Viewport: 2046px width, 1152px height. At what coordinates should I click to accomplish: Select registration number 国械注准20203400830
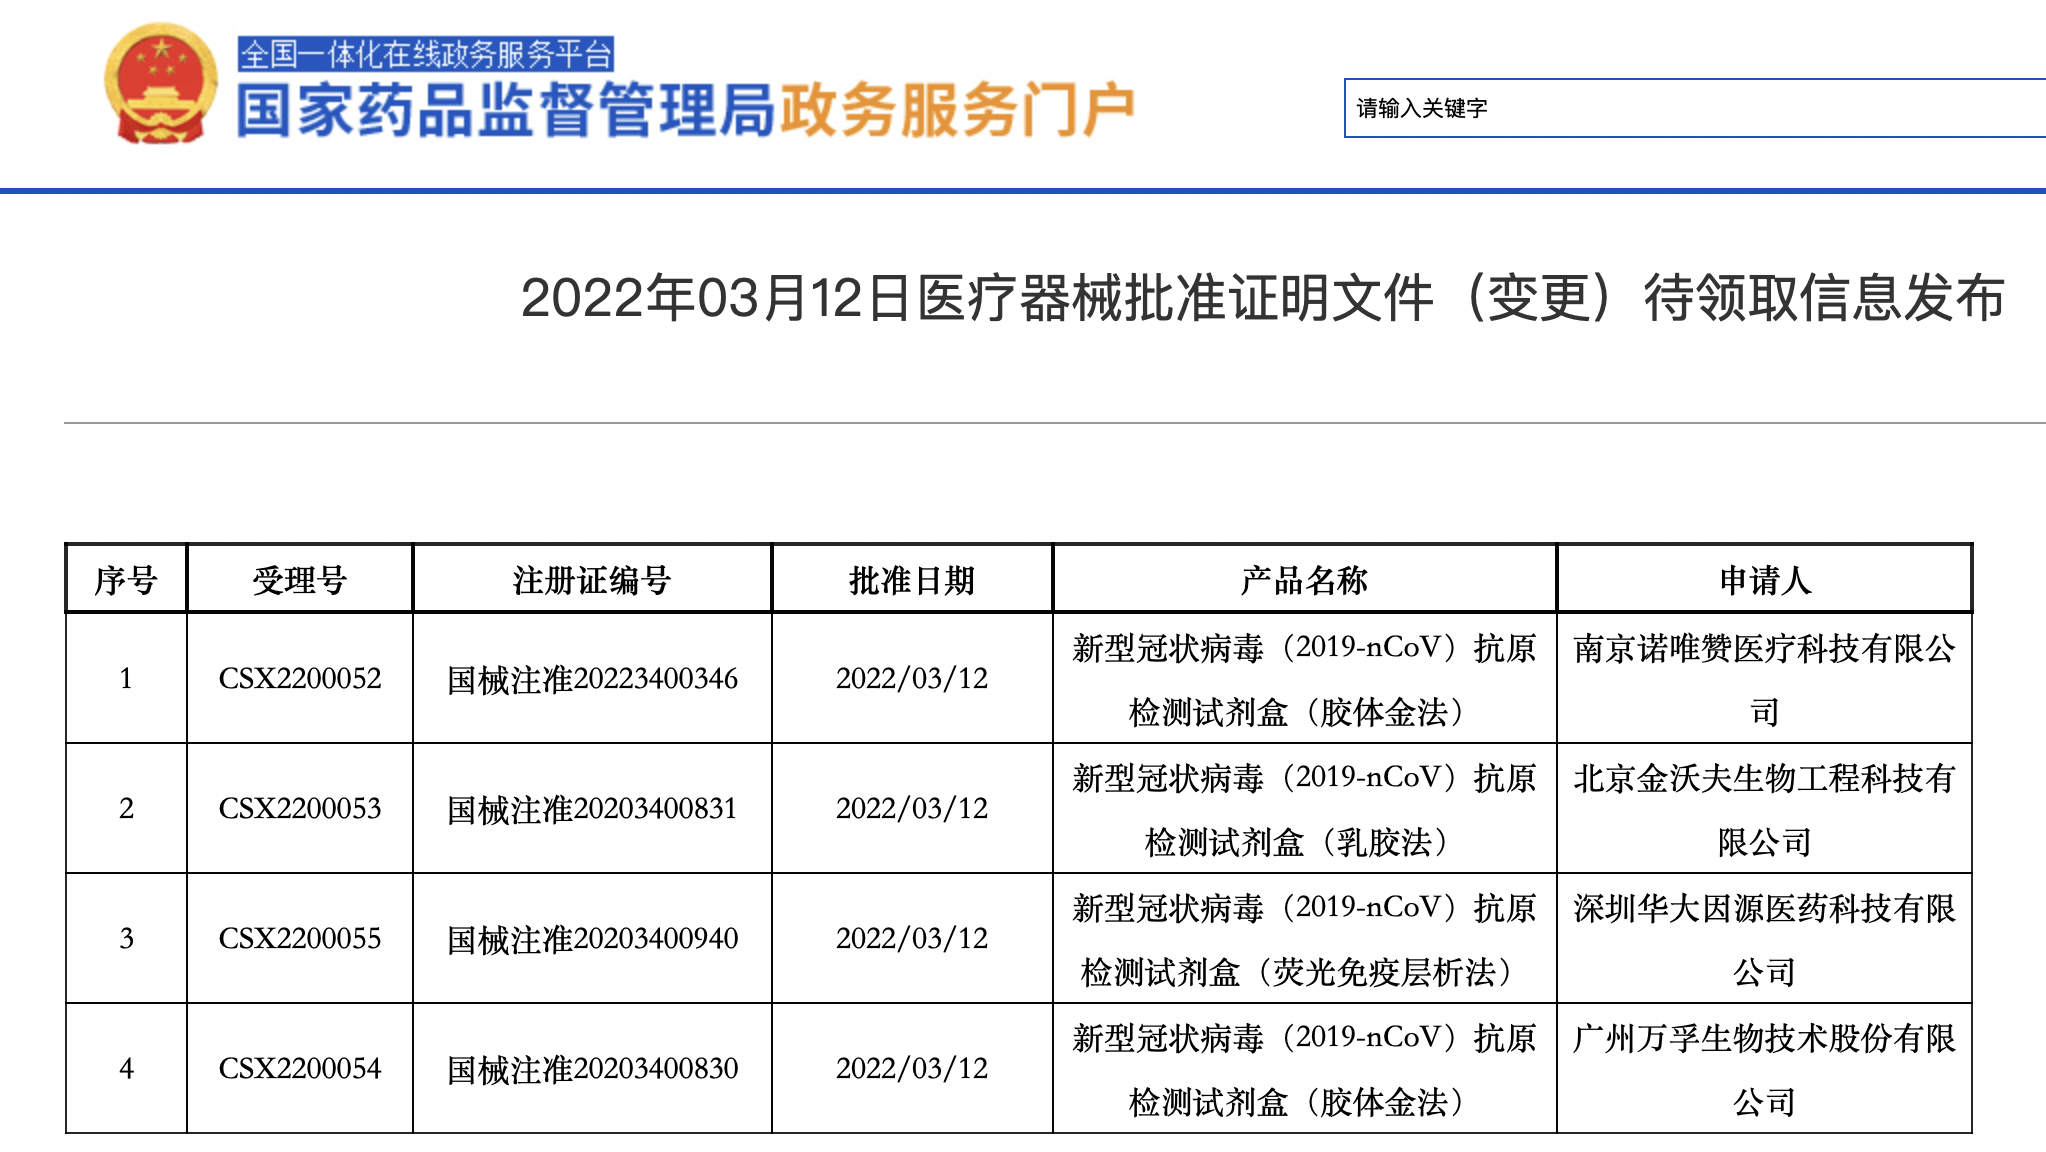[x=592, y=1069]
